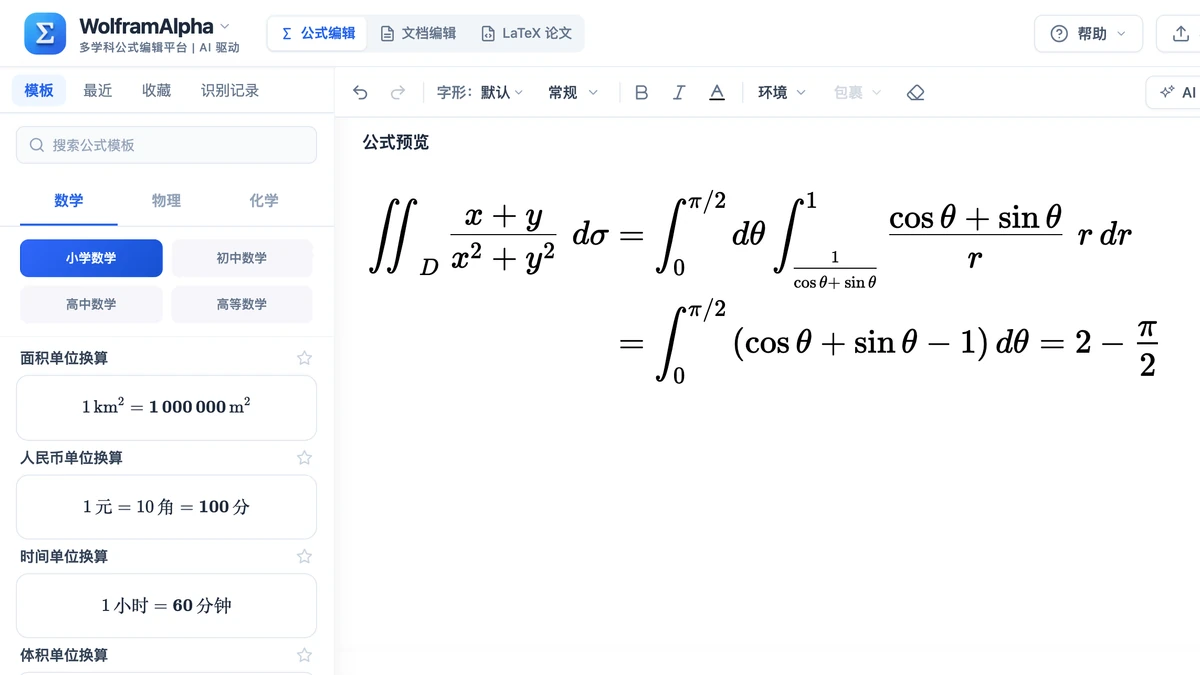Select the 数学 subject tab
Image resolution: width=1200 pixels, height=675 pixels.
(69, 201)
